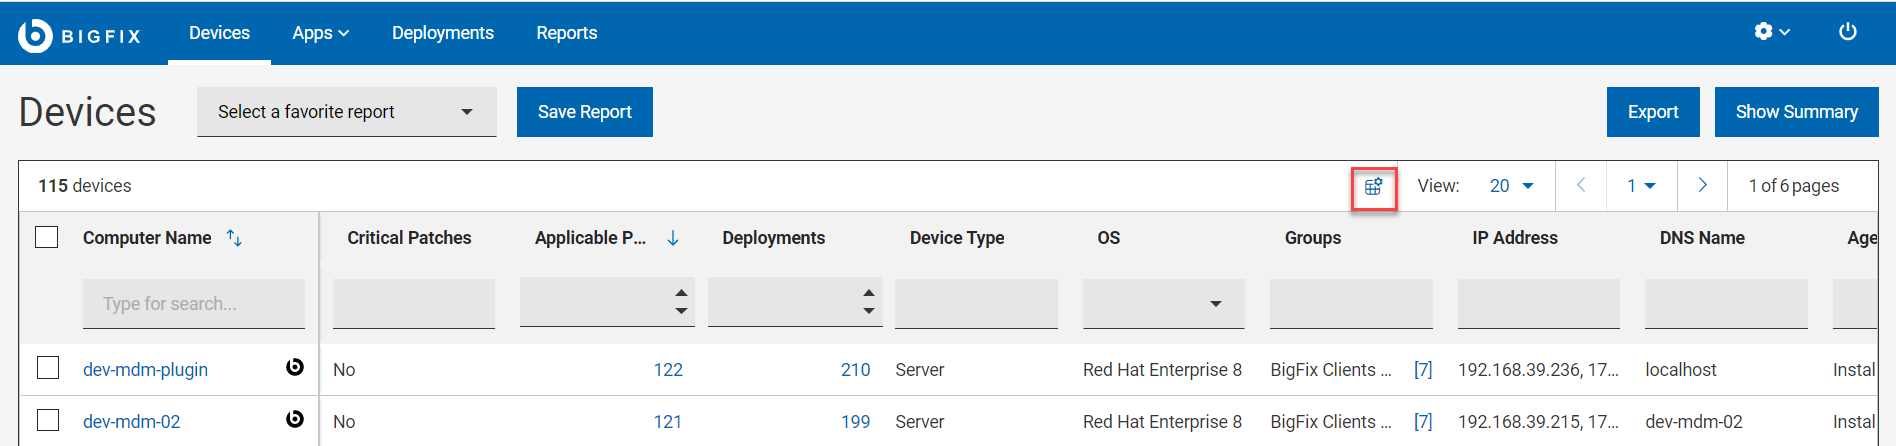Click Applicable Patches descending sort arrow

[x=673, y=238]
